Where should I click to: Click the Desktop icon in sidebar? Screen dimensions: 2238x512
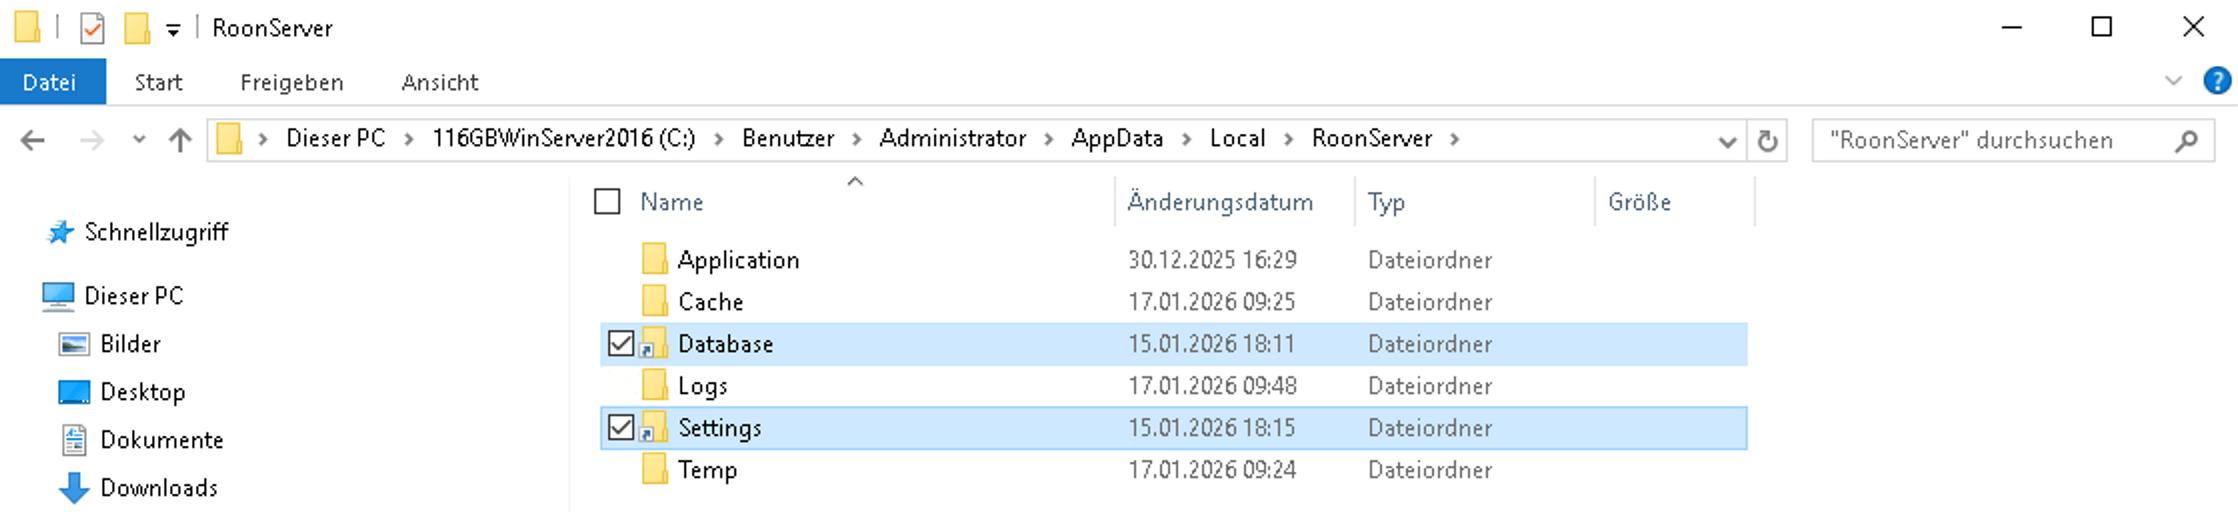tap(74, 392)
